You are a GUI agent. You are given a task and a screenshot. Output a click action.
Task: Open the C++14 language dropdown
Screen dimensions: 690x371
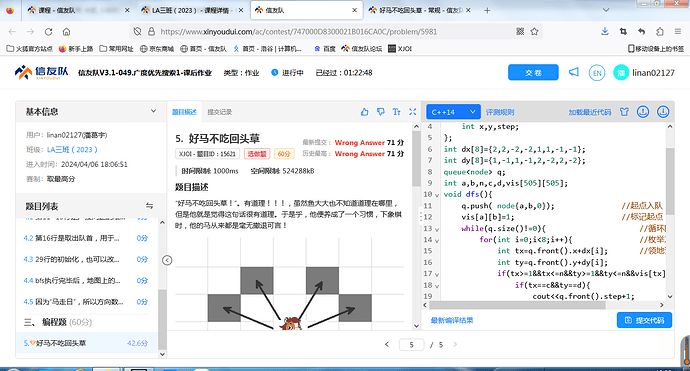tap(453, 112)
